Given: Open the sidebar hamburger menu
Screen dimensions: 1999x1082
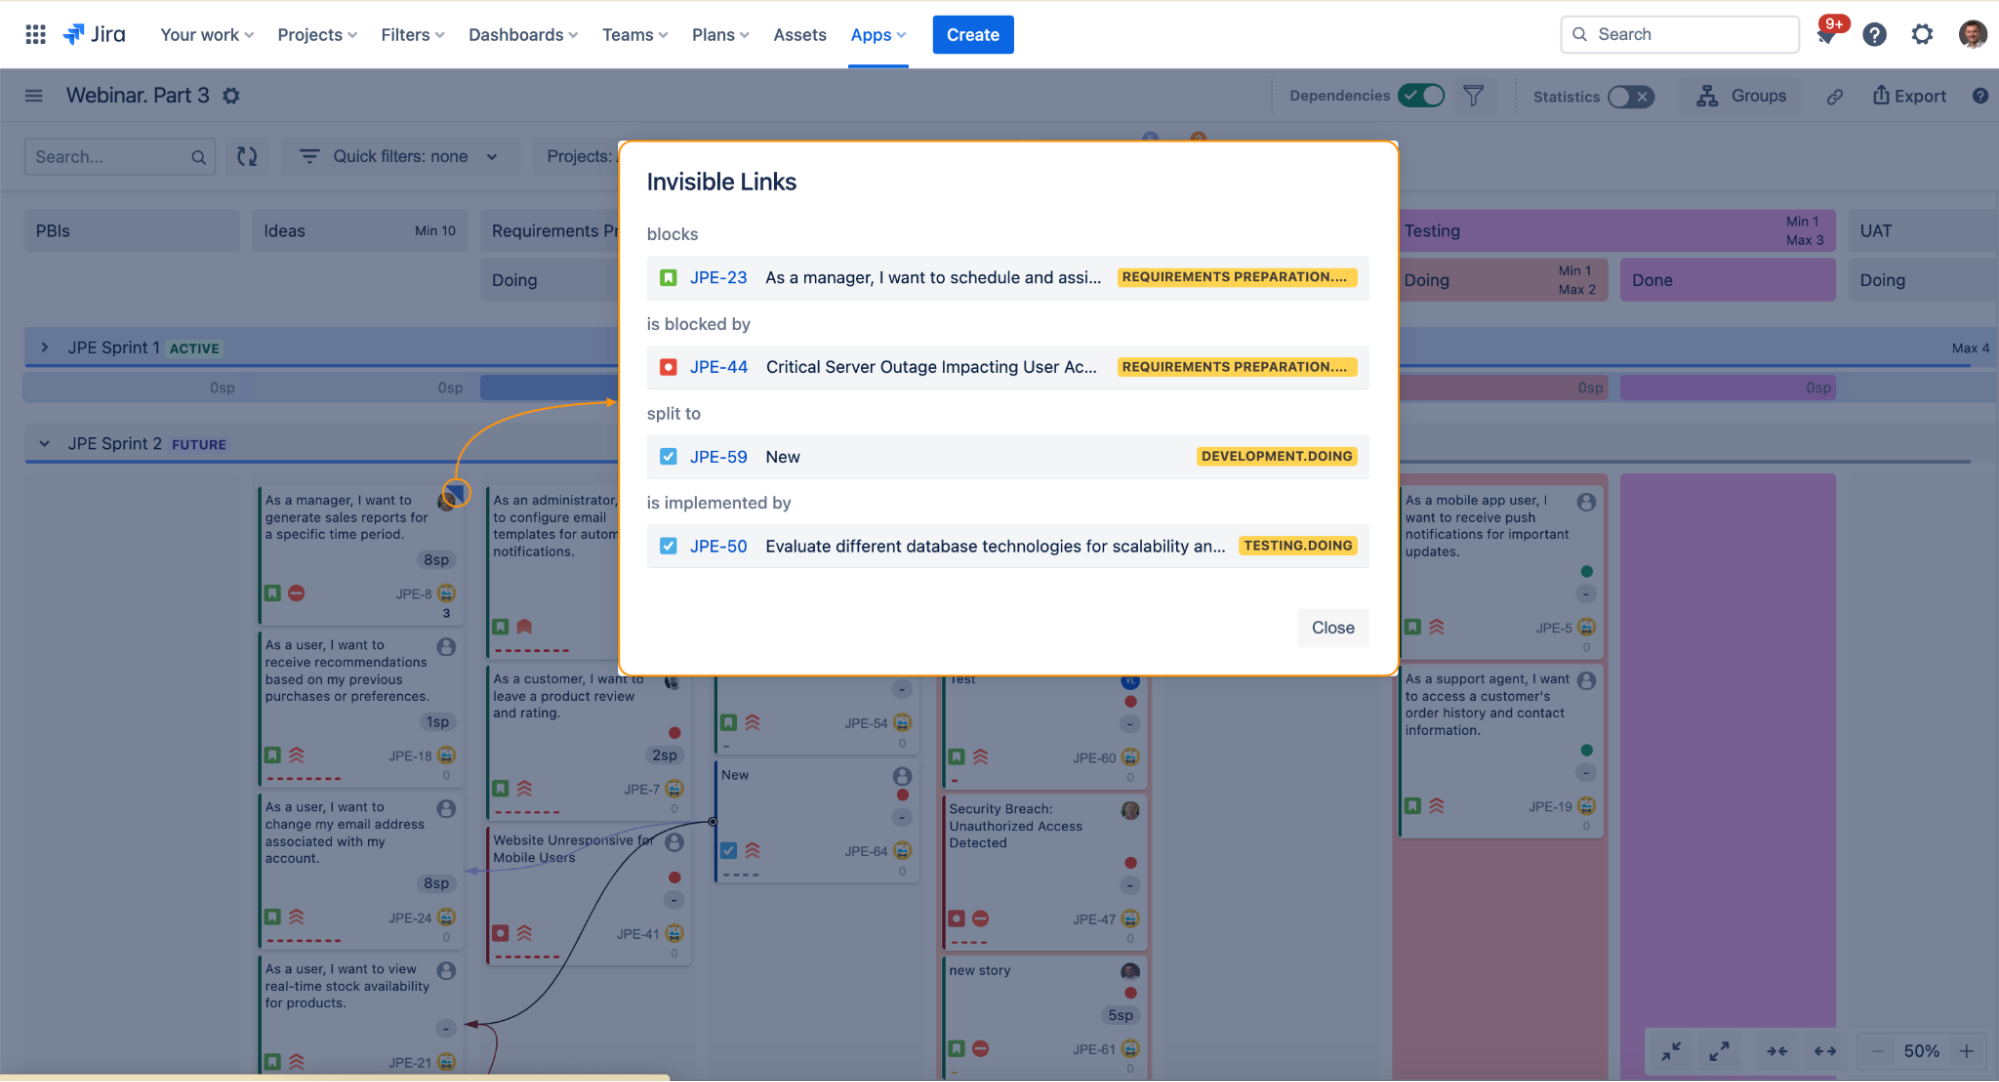Looking at the screenshot, I should [x=34, y=96].
